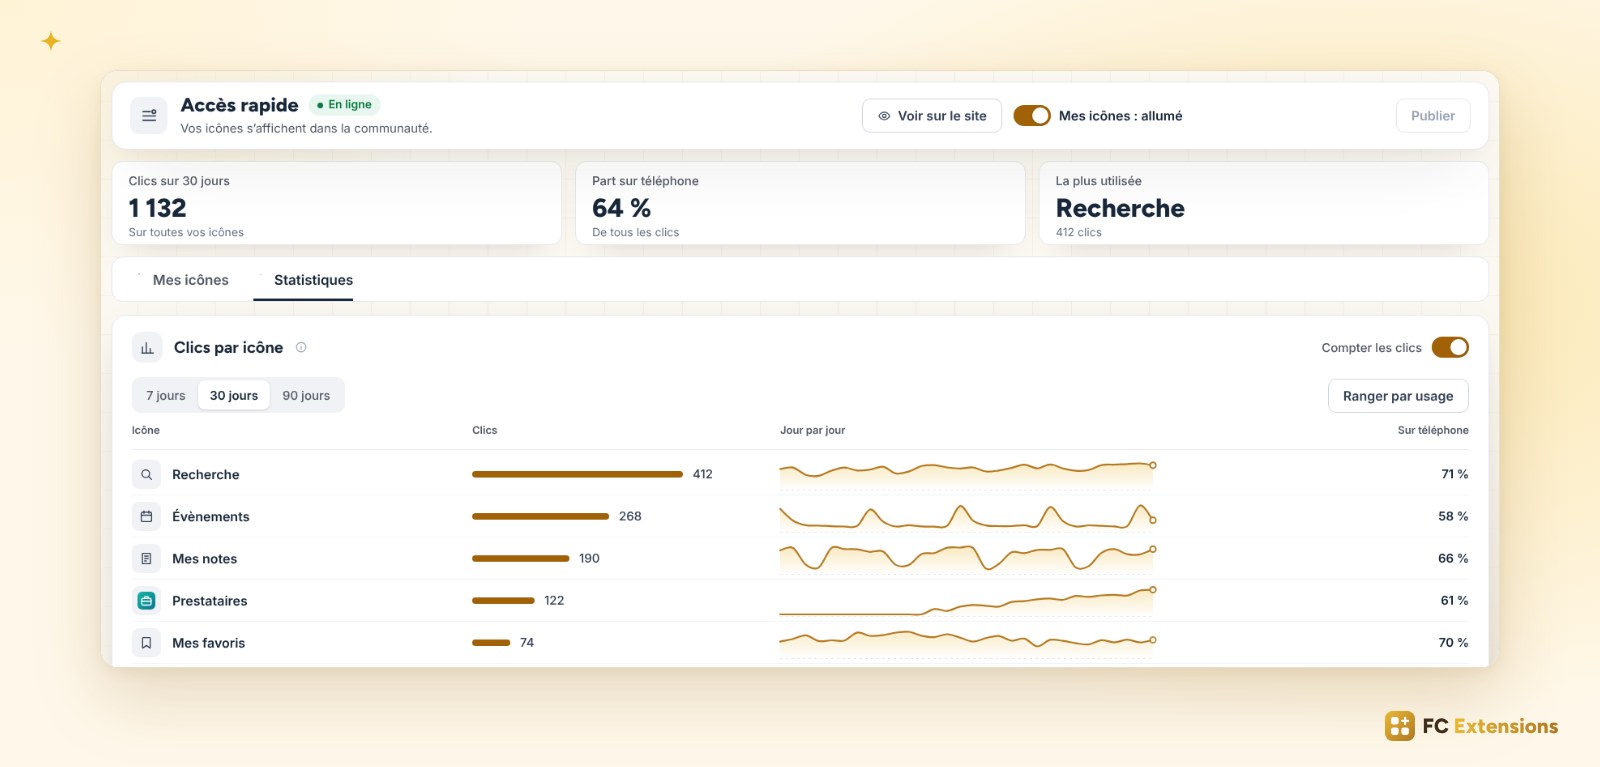Image resolution: width=1600 pixels, height=767 pixels.
Task: Switch to the Mes icônes tab
Action: pyautogui.click(x=190, y=280)
